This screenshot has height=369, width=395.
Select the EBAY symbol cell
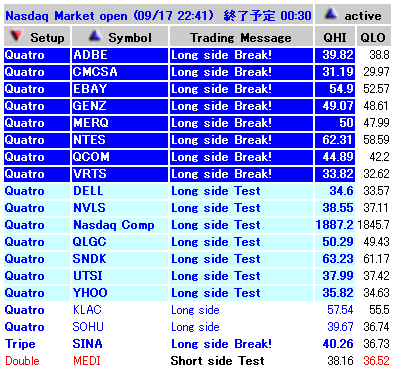click(120, 89)
